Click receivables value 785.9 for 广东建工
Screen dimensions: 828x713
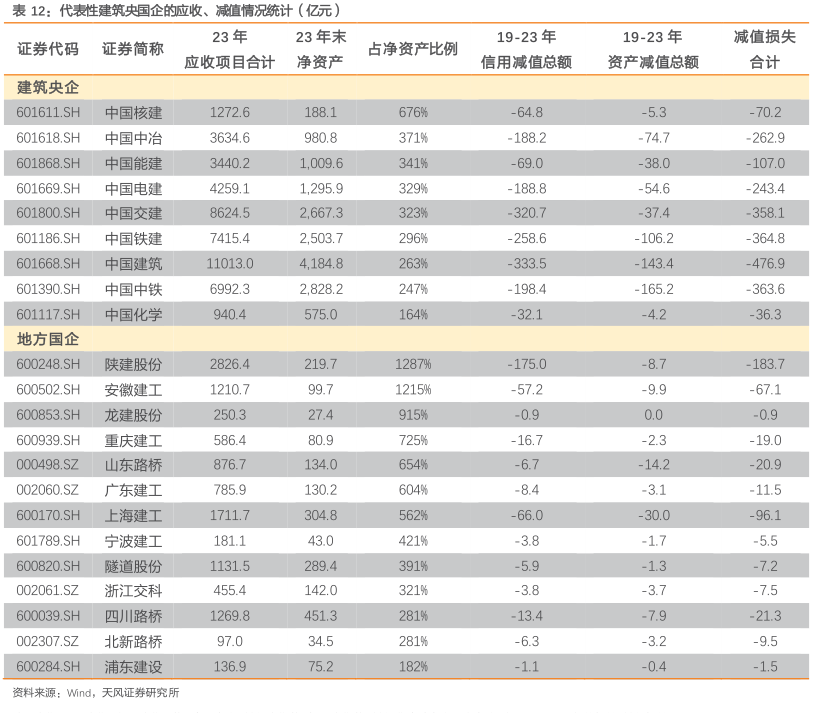[230, 490]
